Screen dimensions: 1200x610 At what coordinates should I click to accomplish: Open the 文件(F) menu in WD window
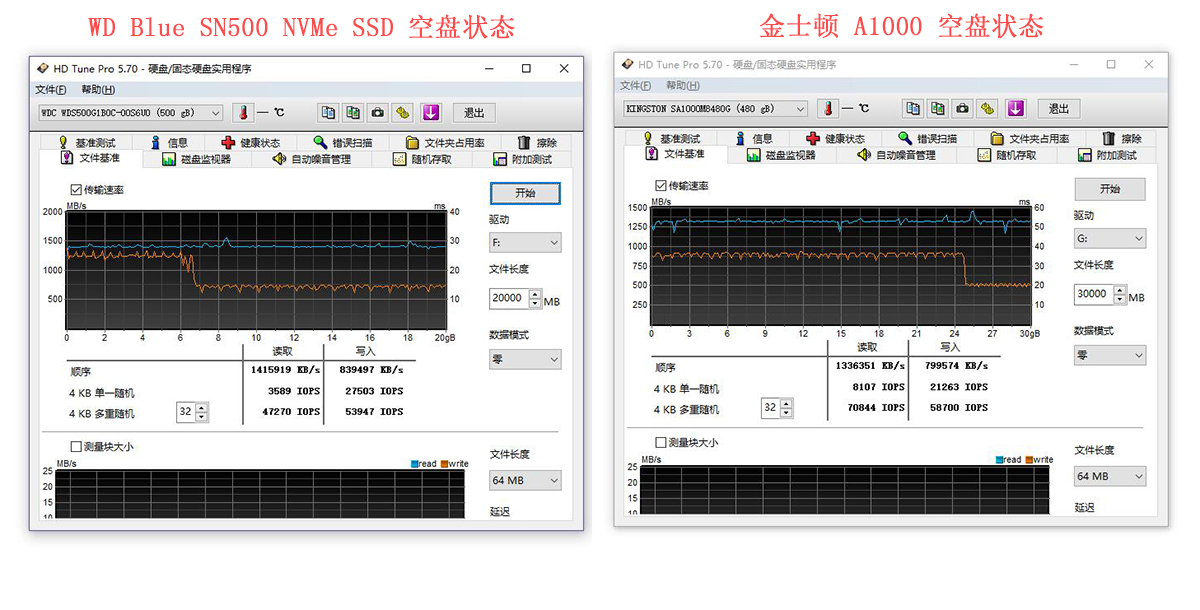tap(52, 90)
